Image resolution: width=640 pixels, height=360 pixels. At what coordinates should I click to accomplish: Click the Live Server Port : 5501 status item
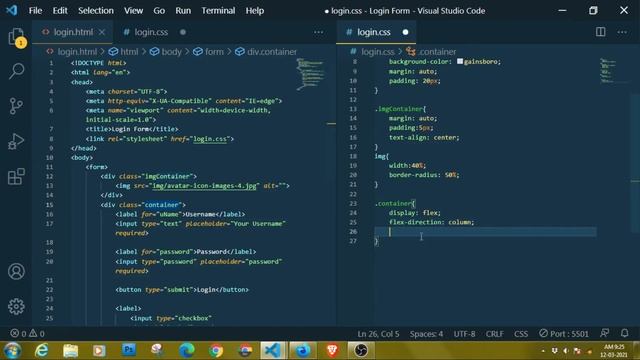tap(564, 333)
